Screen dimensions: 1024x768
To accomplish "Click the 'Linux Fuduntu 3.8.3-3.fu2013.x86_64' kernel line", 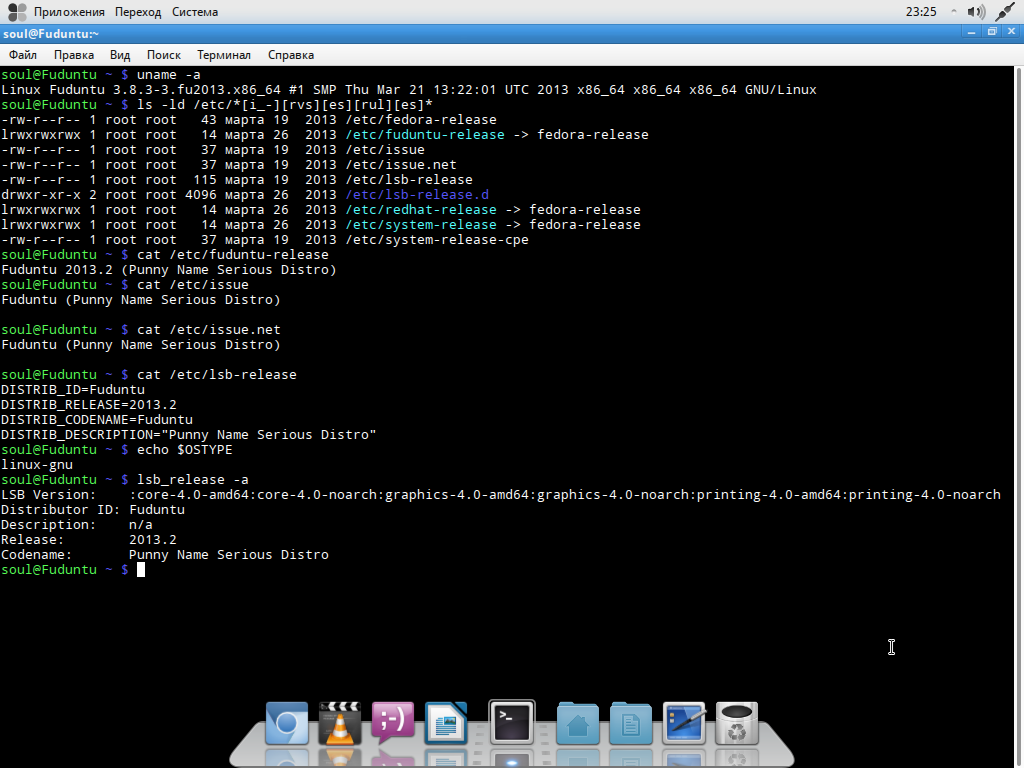I will 409,89.
